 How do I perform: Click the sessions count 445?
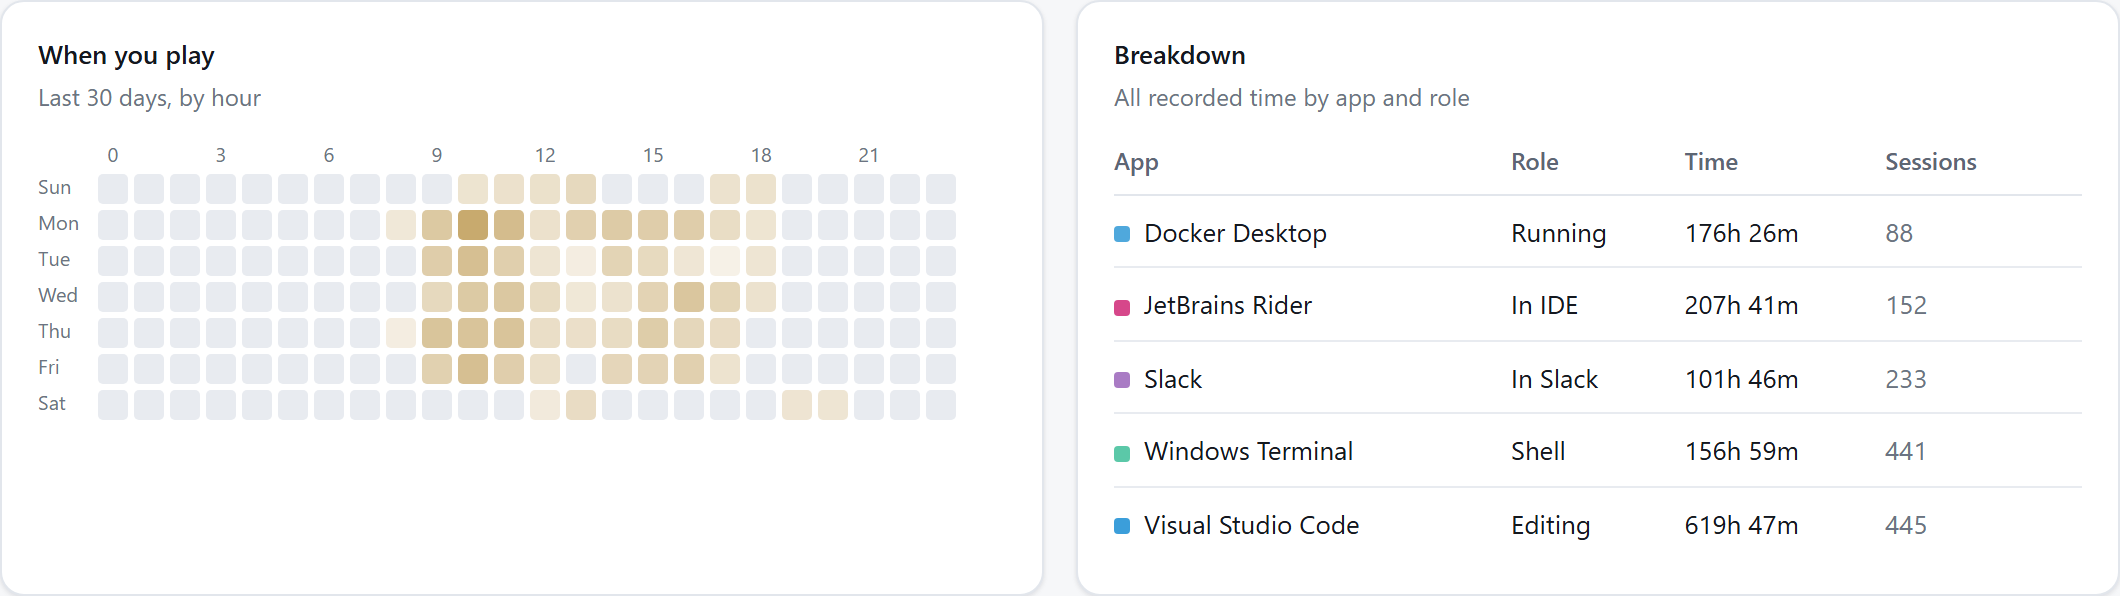1905,525
